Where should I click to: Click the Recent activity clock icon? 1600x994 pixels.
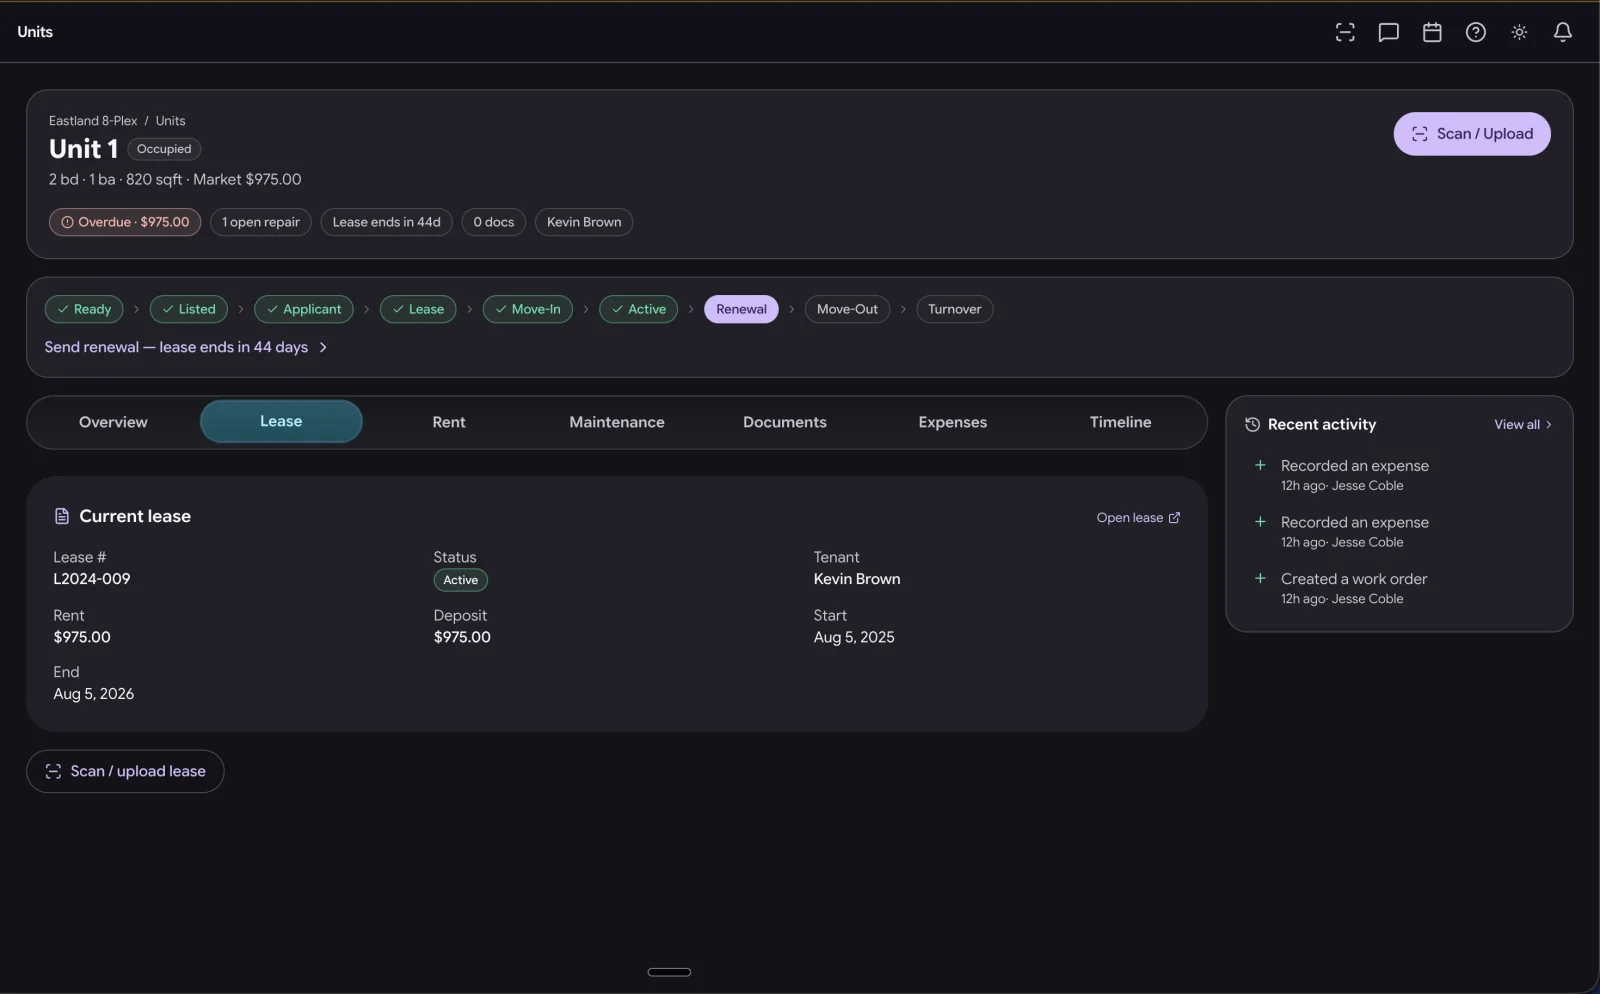point(1252,425)
